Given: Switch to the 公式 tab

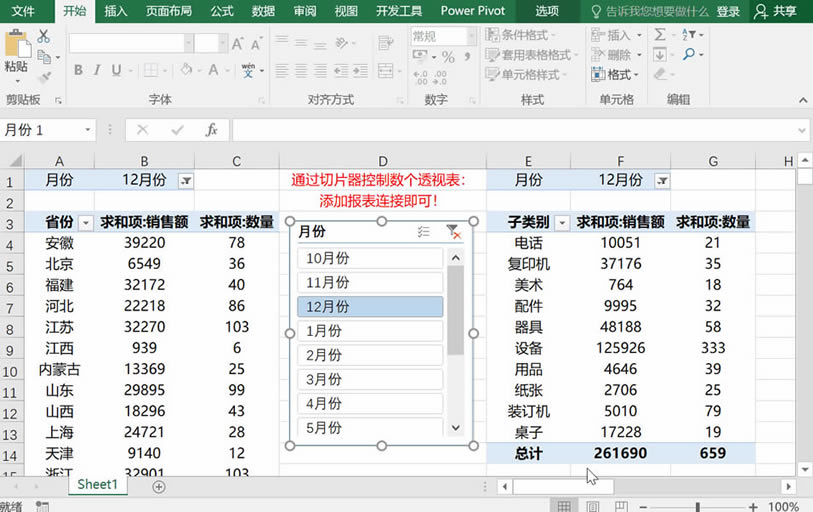Looking at the screenshot, I should [222, 11].
